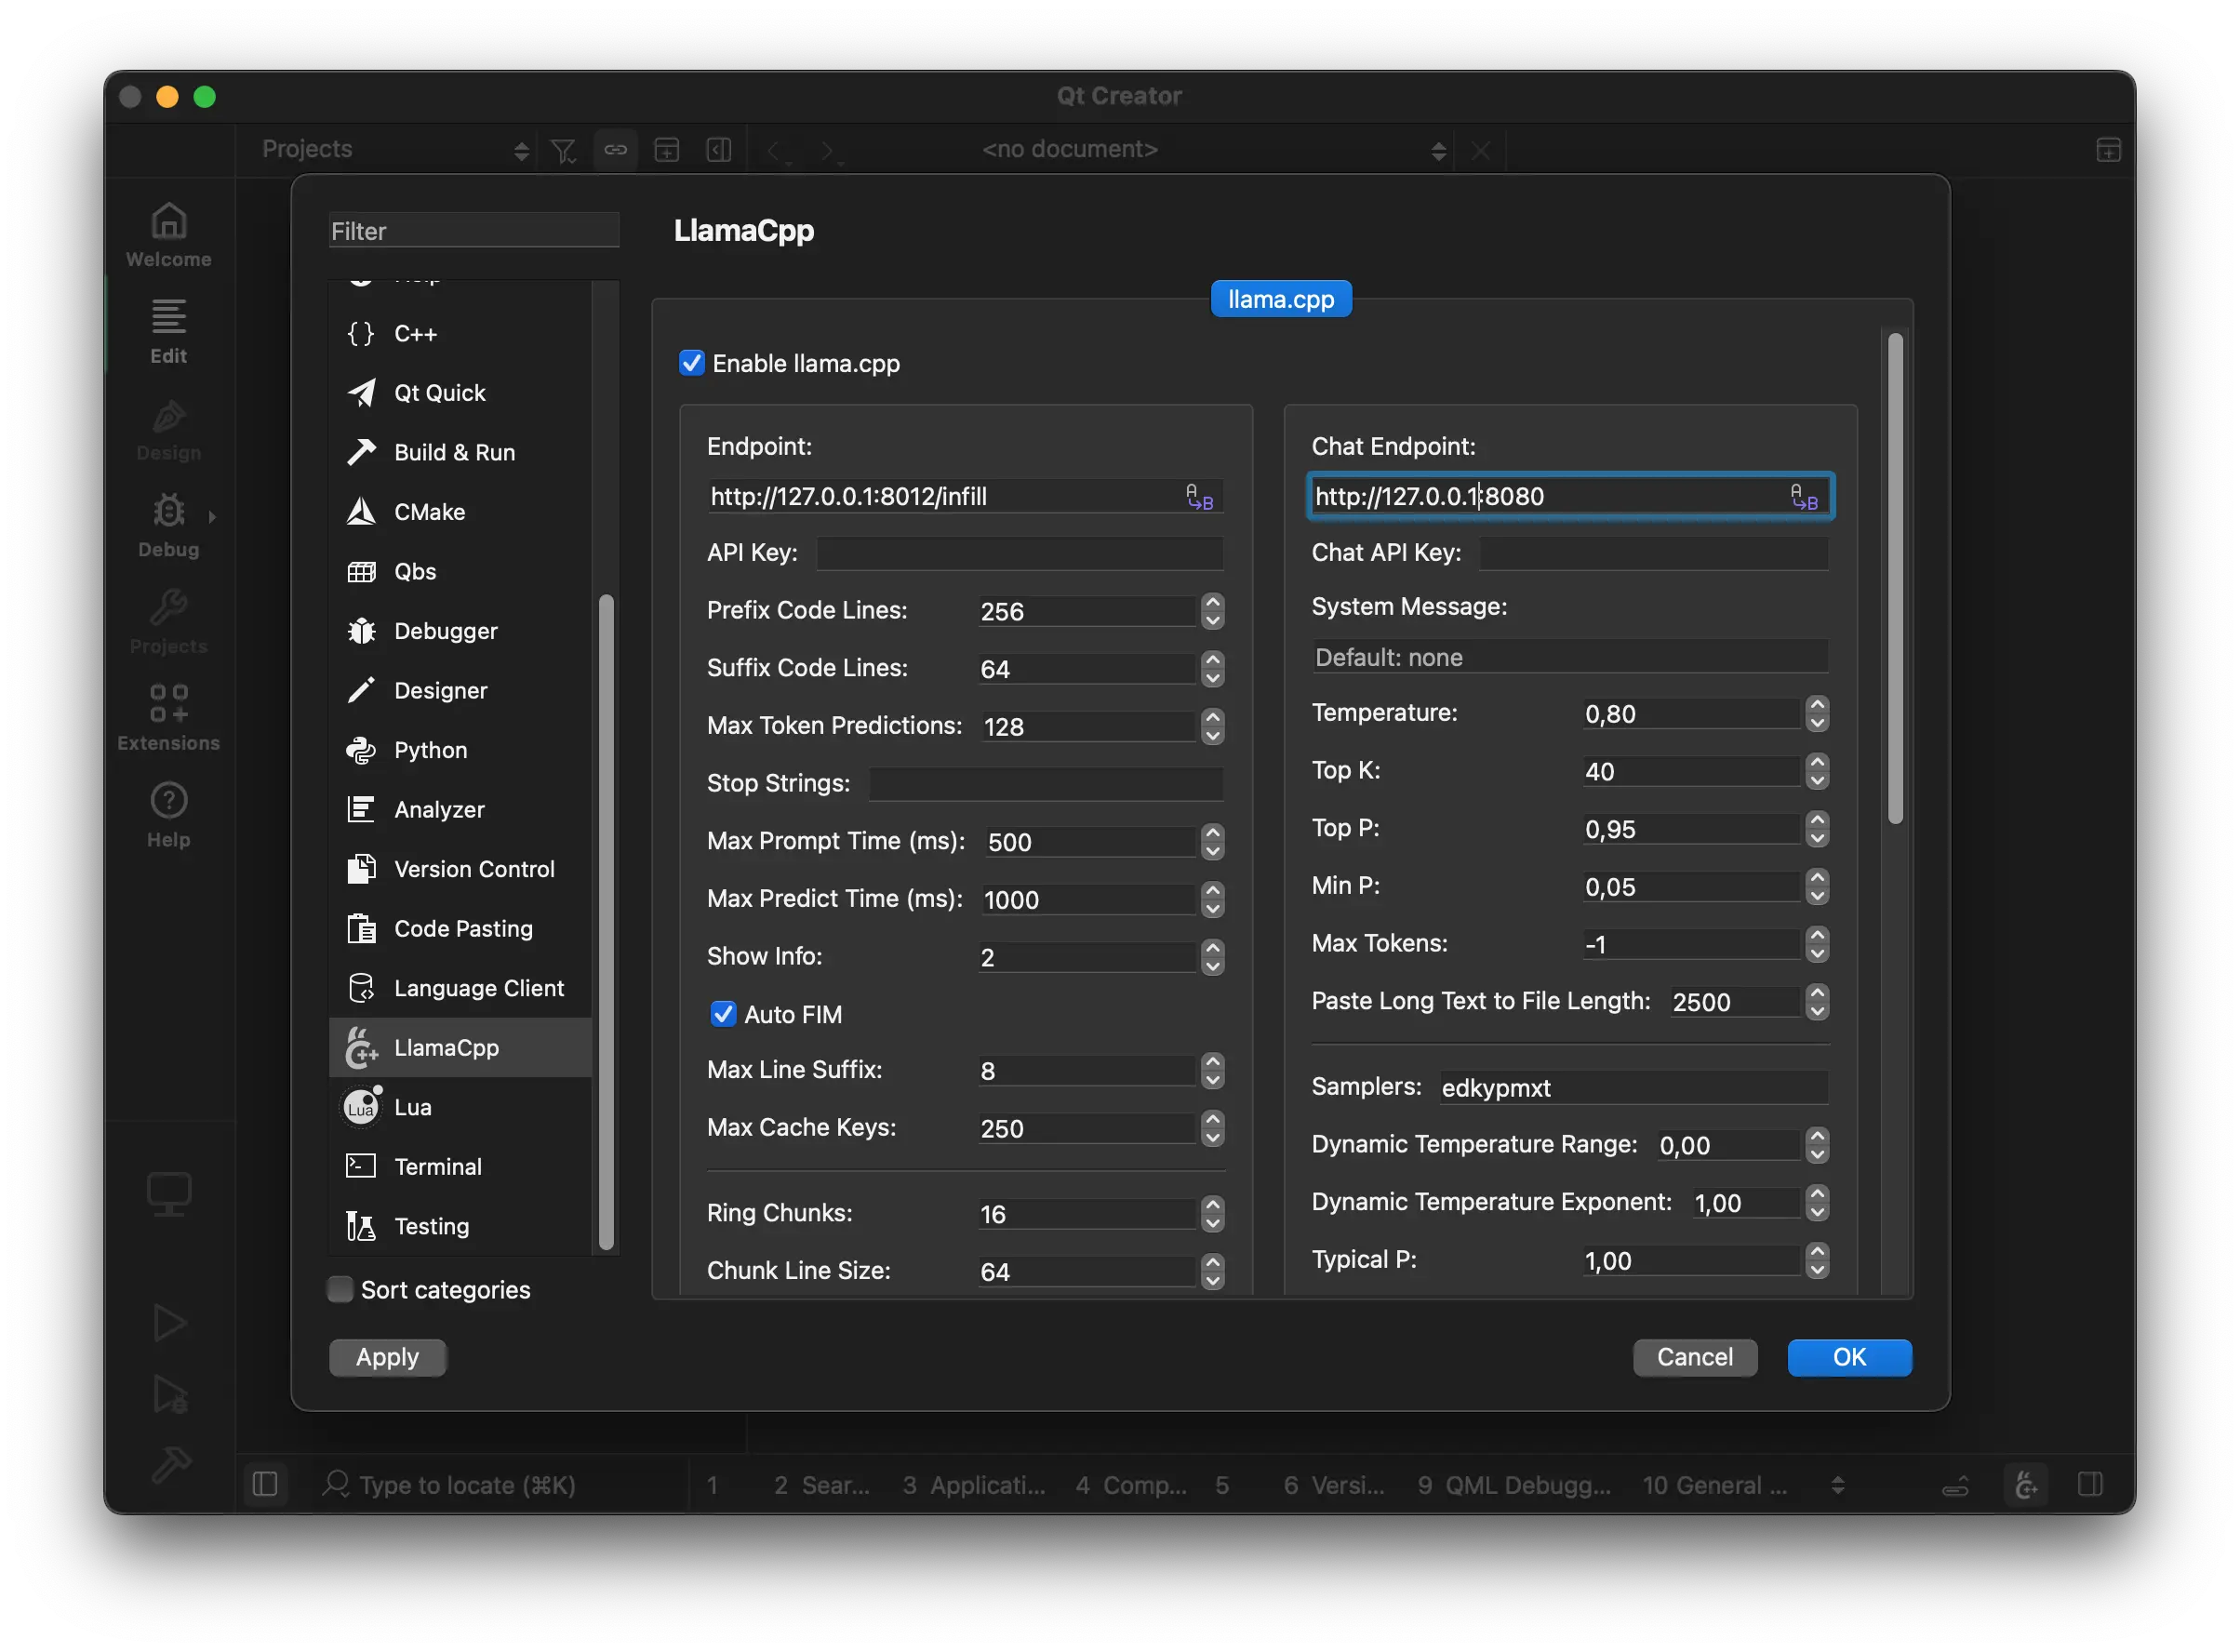Viewport: 2240px width, 1652px height.
Task: Select Language Client in category list
Action: click(x=478, y=988)
